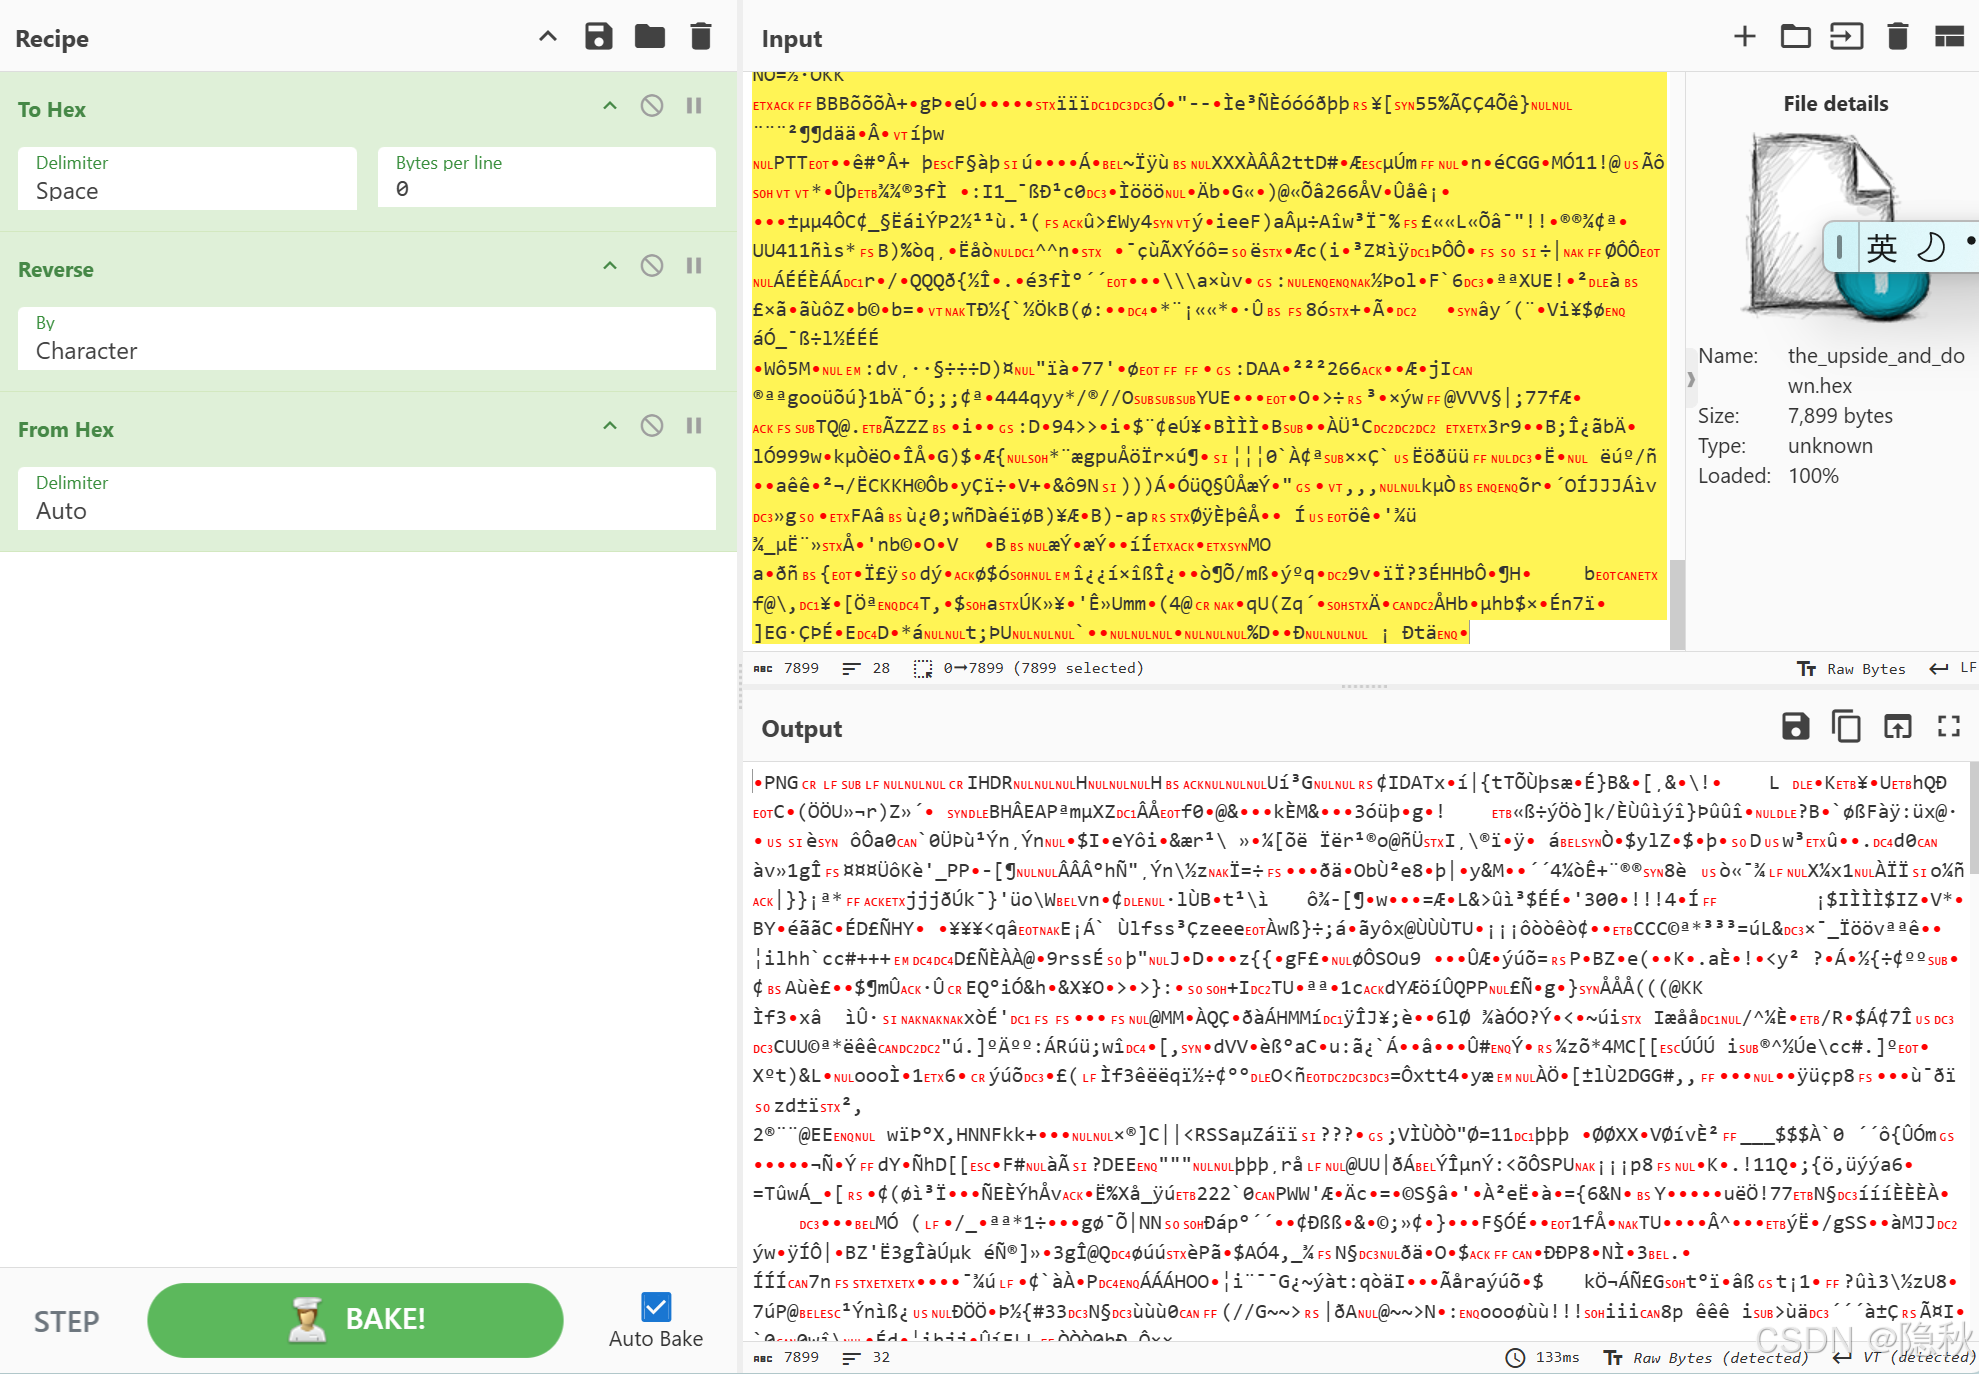
Task: Edit the Bytes per line field
Action: coord(546,189)
